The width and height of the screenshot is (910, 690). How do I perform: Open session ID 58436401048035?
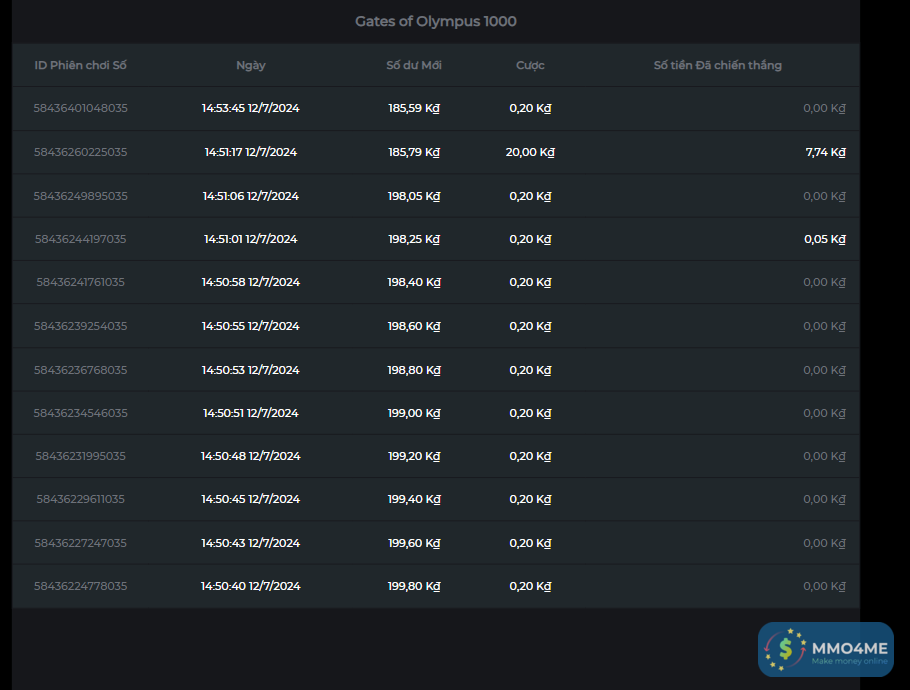click(81, 108)
